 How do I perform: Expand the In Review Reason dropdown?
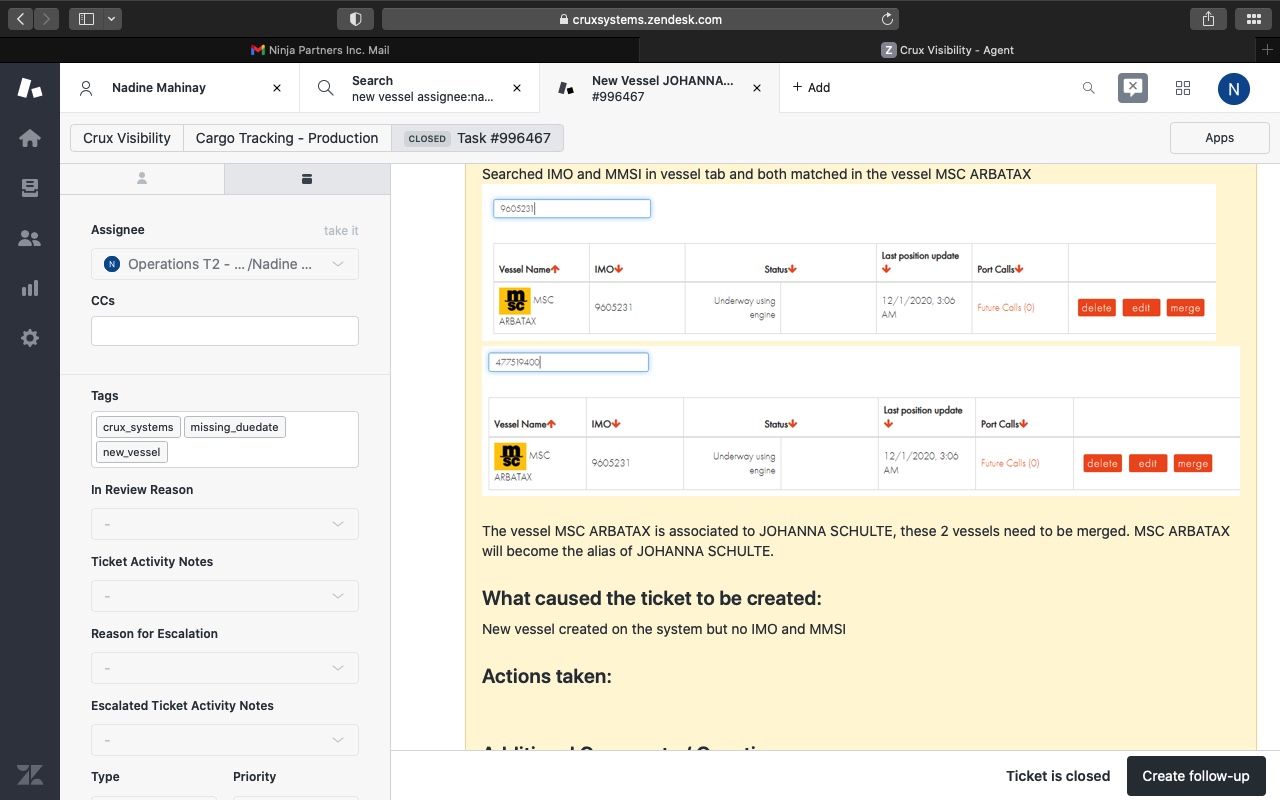[x=225, y=524]
